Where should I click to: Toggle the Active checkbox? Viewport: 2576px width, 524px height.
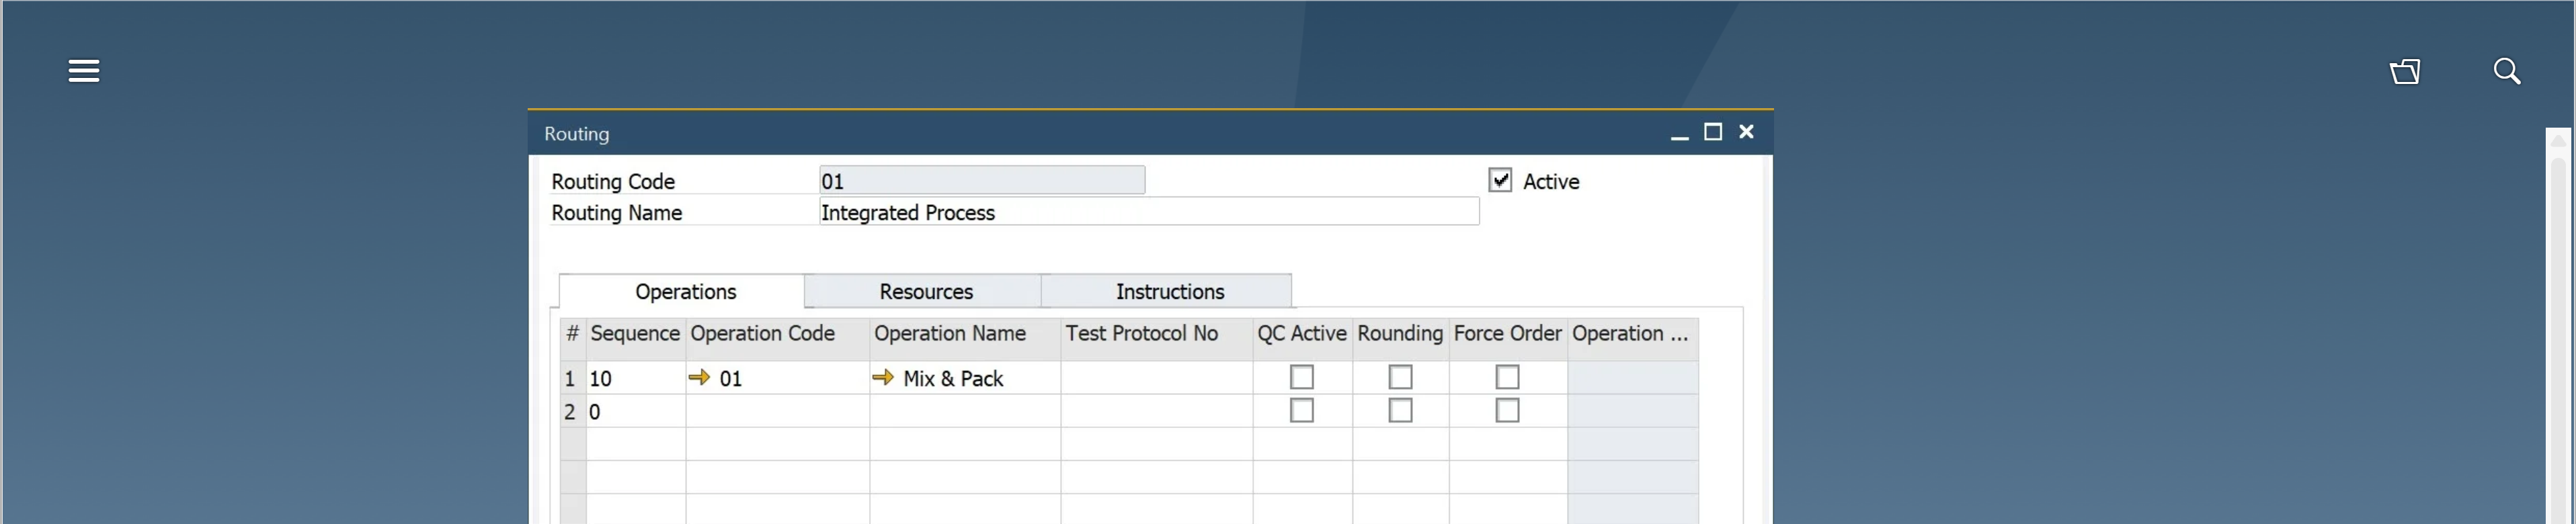tap(1500, 180)
